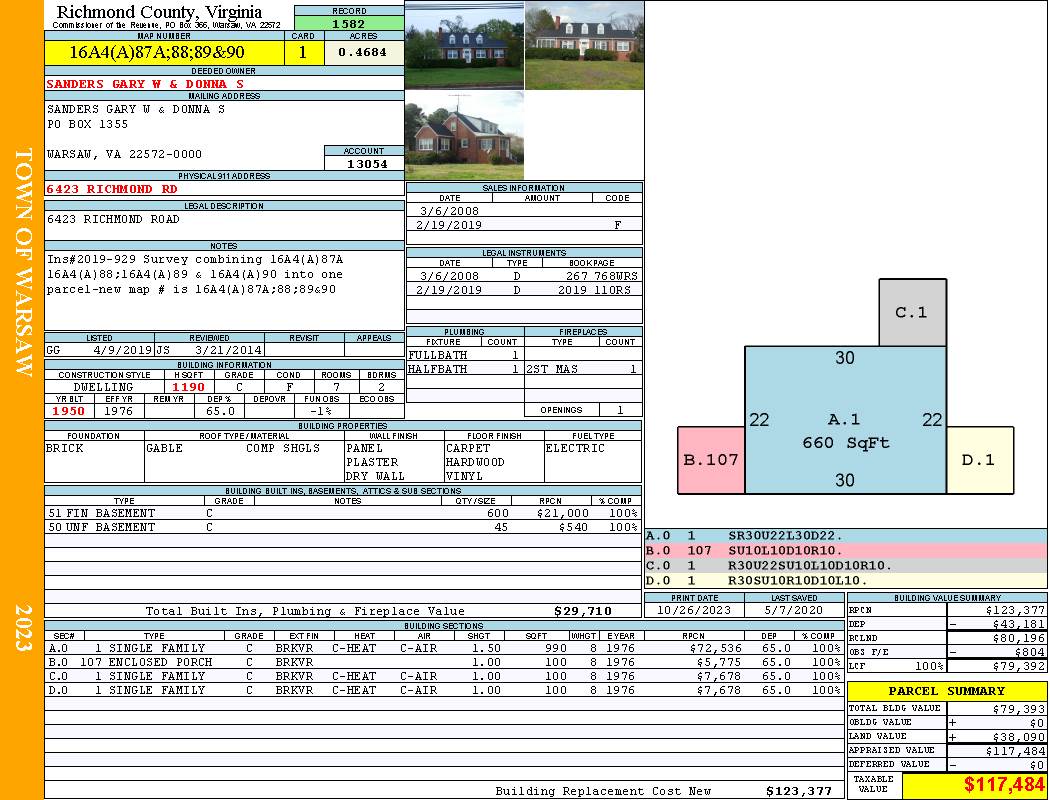This screenshot has height=800, width=1050.
Task: Click appraised value $117,484
Action: pyautogui.click(x=1015, y=751)
